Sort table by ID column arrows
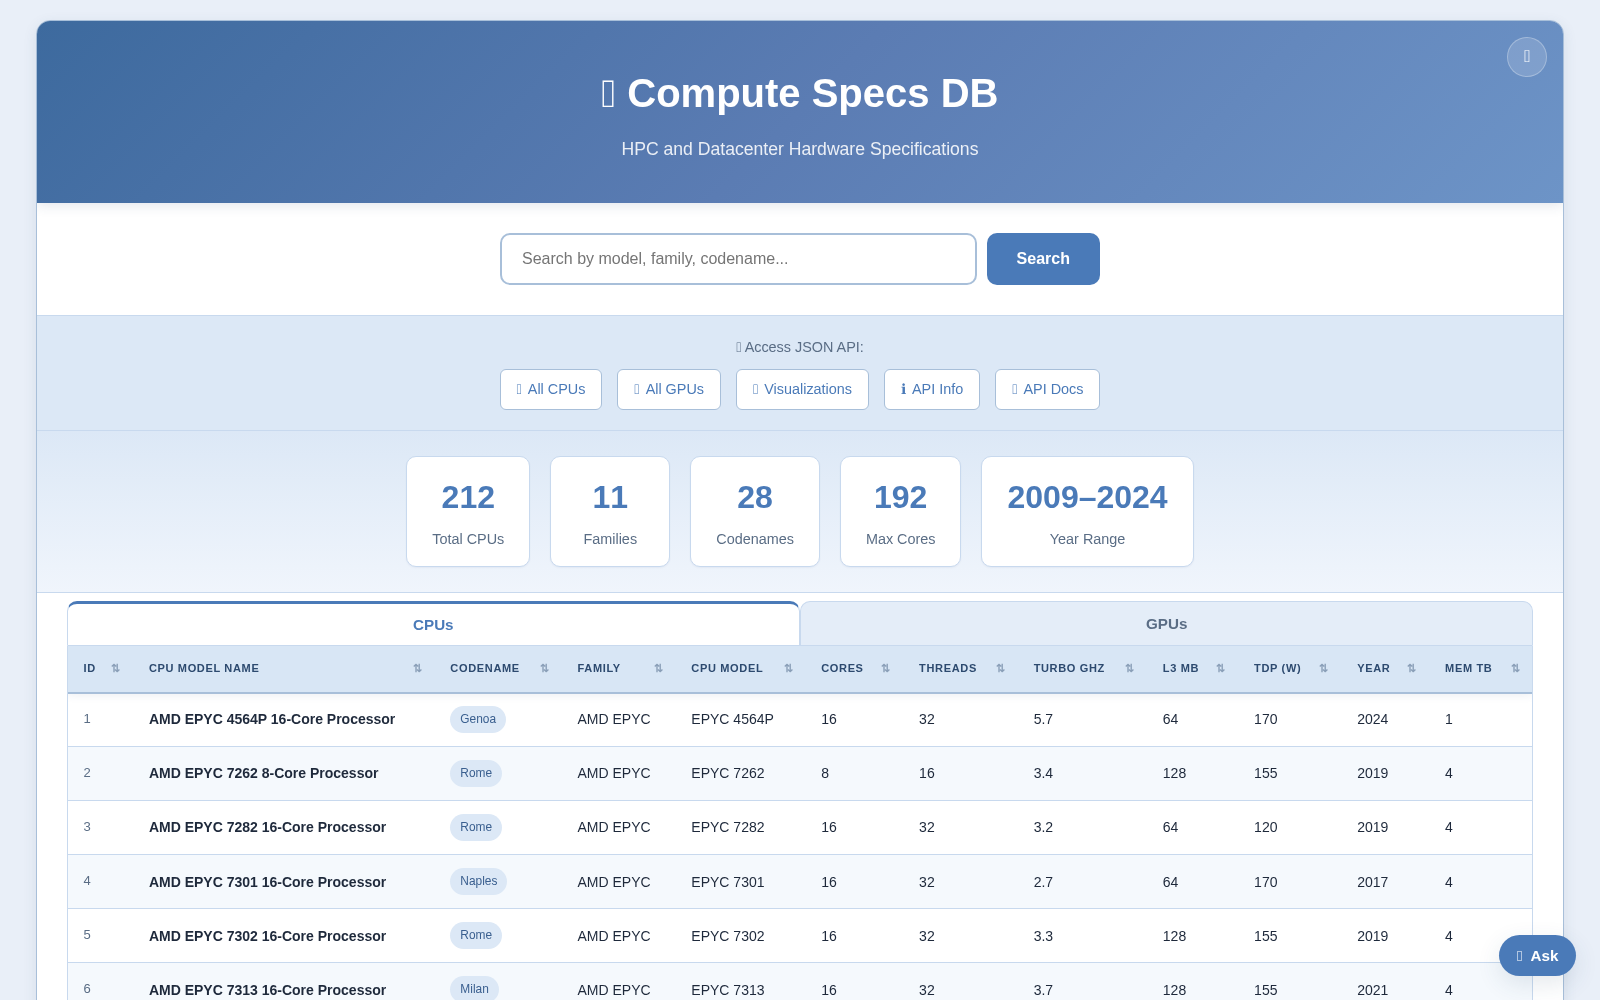The height and width of the screenshot is (1000, 1600). coord(115,669)
